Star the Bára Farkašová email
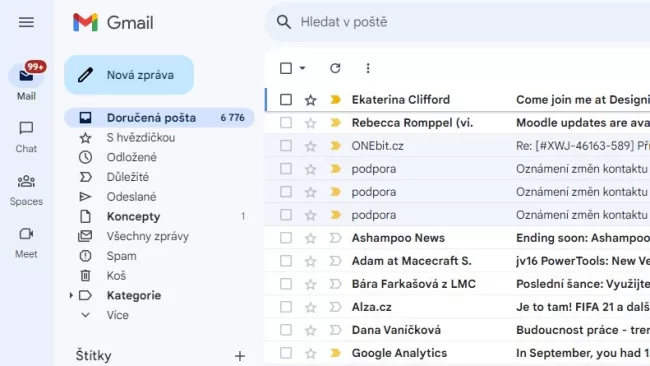Screen dimensions: 650x366 click(310, 284)
